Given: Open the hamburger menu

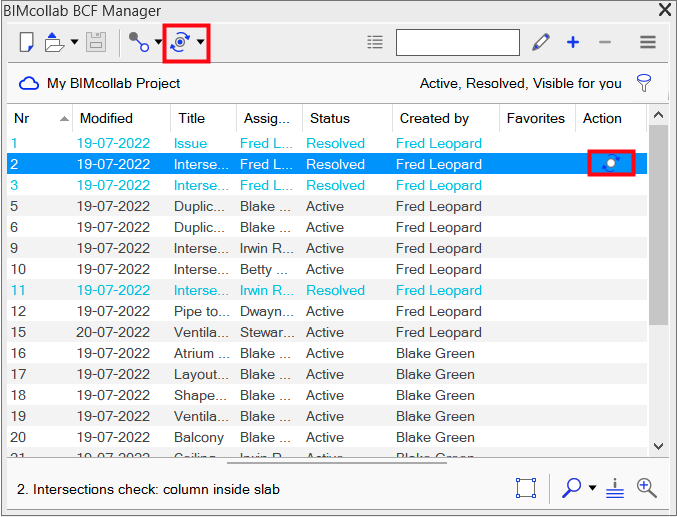Looking at the screenshot, I should point(648,42).
